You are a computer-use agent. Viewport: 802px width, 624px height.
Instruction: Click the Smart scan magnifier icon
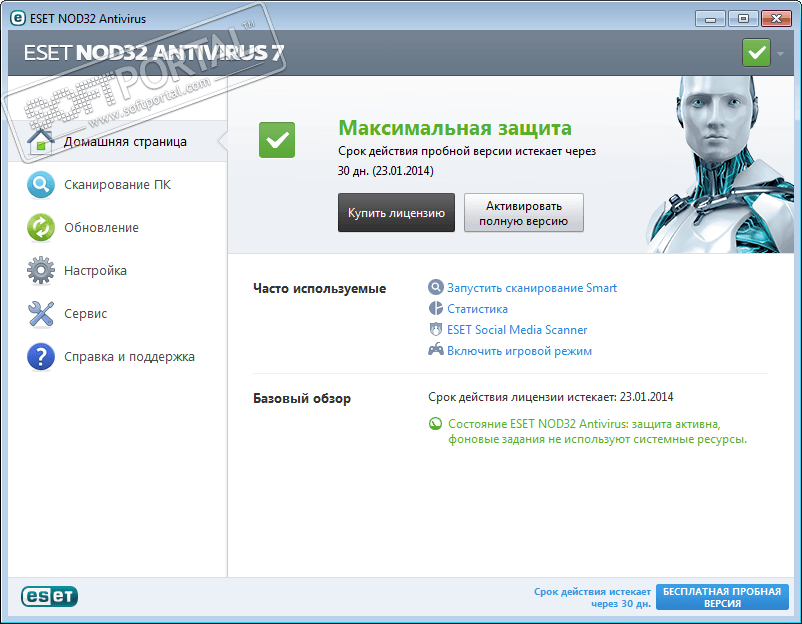click(x=435, y=287)
